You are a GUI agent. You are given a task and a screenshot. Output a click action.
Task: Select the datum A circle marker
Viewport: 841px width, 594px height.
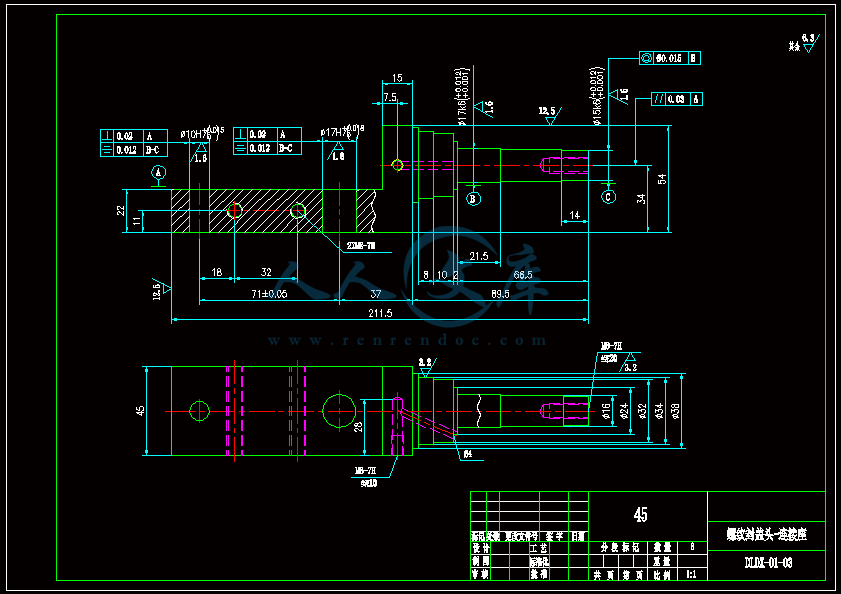(x=158, y=173)
